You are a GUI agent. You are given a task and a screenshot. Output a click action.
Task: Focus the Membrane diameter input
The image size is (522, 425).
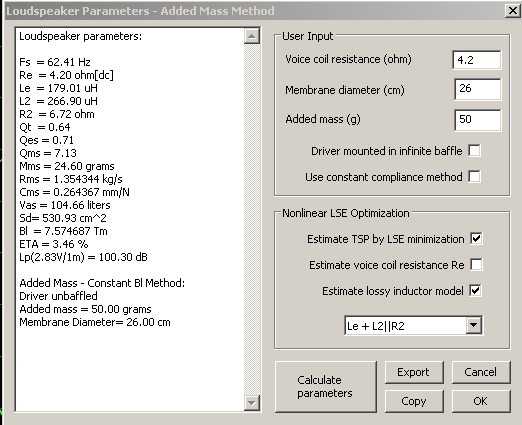tap(478, 89)
